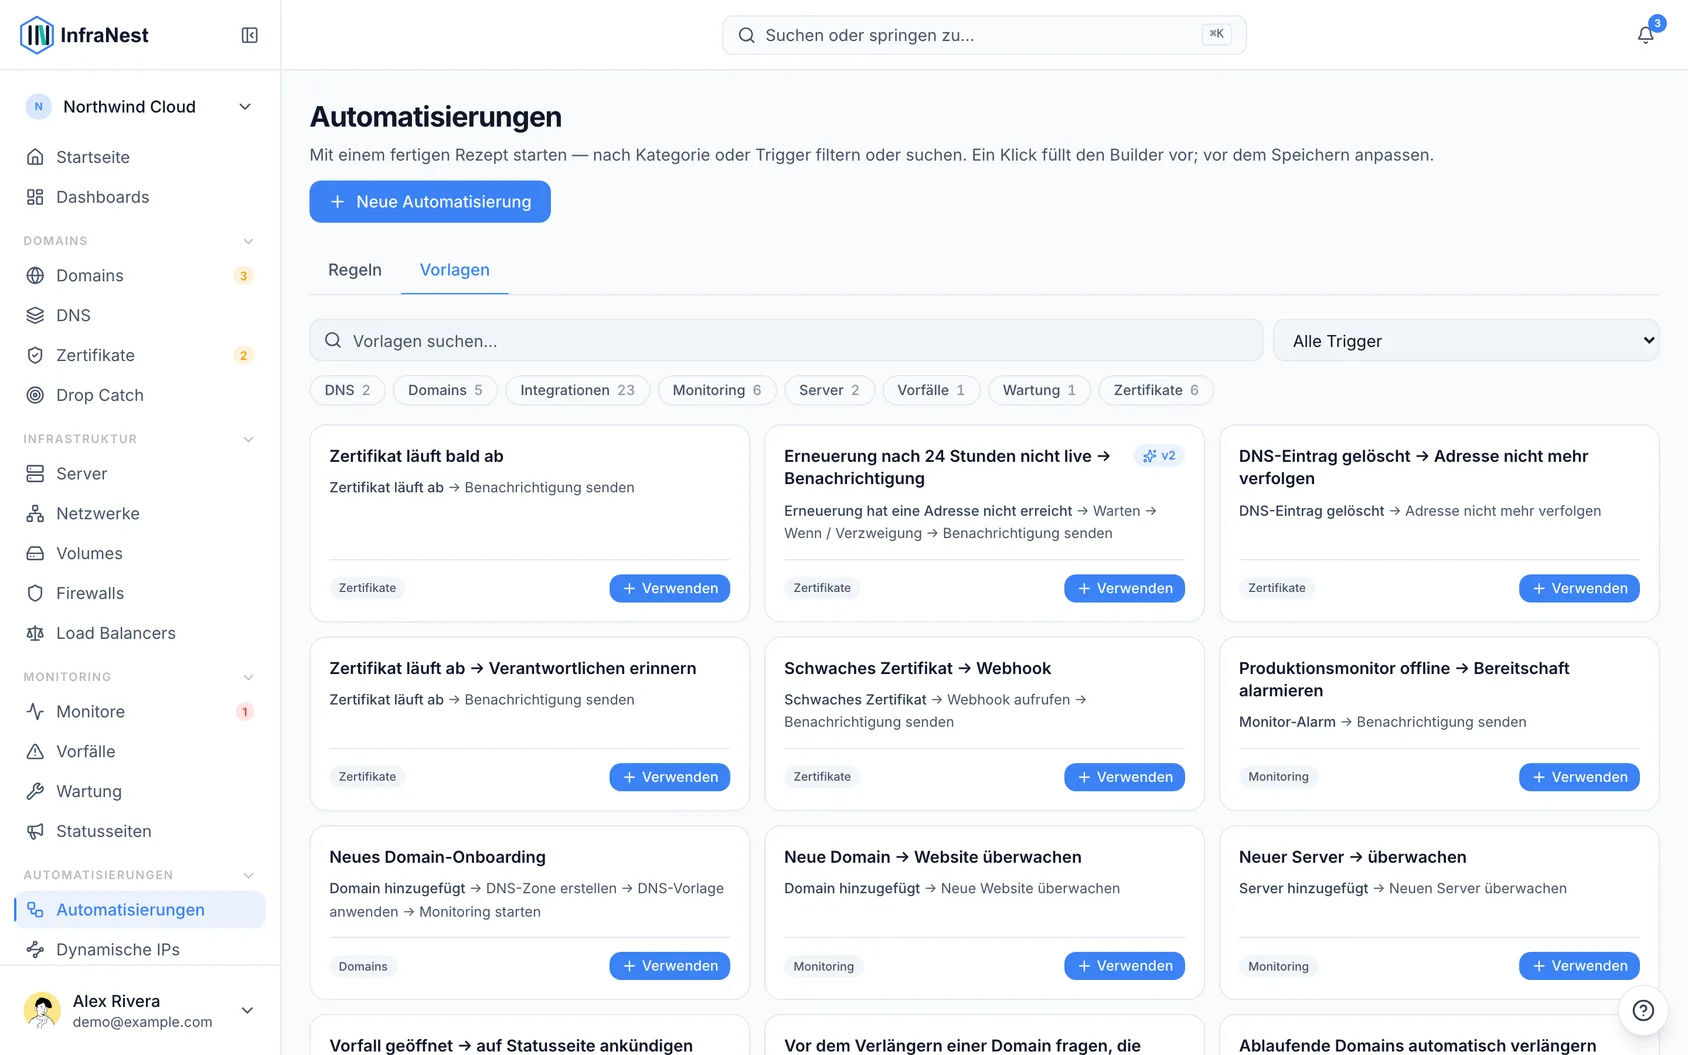Screen dimensions: 1688x1055
Task: Click the shield icon next to Zertifikate
Action: 35,355
